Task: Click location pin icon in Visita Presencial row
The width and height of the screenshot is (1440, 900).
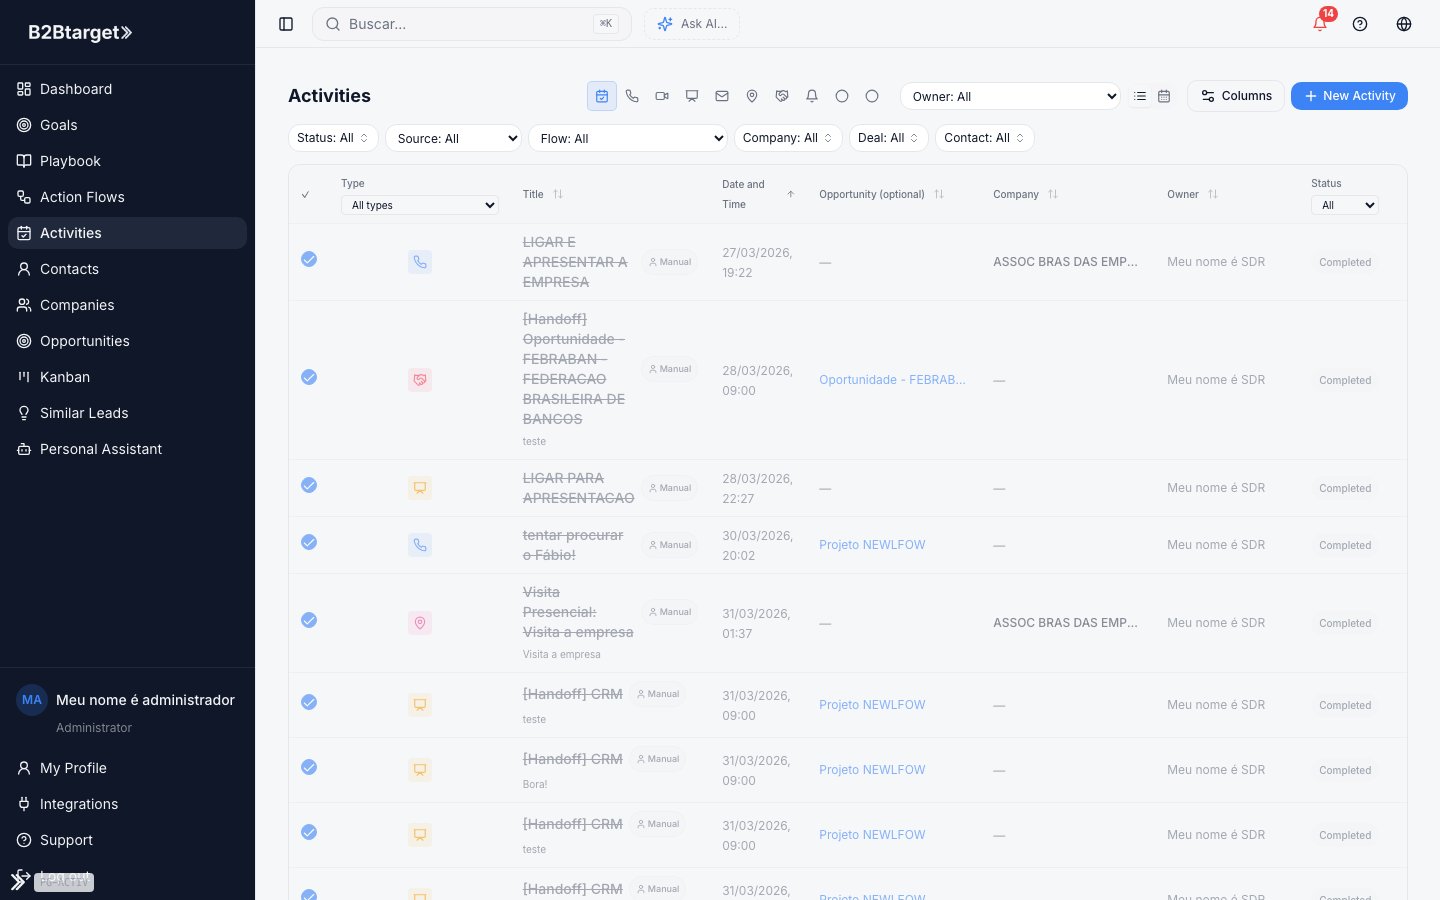Action: point(420,623)
